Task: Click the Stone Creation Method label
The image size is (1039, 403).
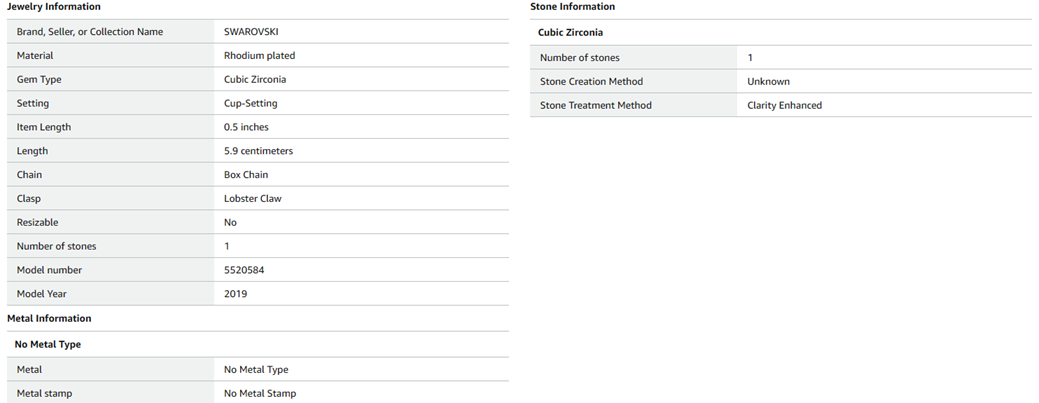Action: pos(591,82)
